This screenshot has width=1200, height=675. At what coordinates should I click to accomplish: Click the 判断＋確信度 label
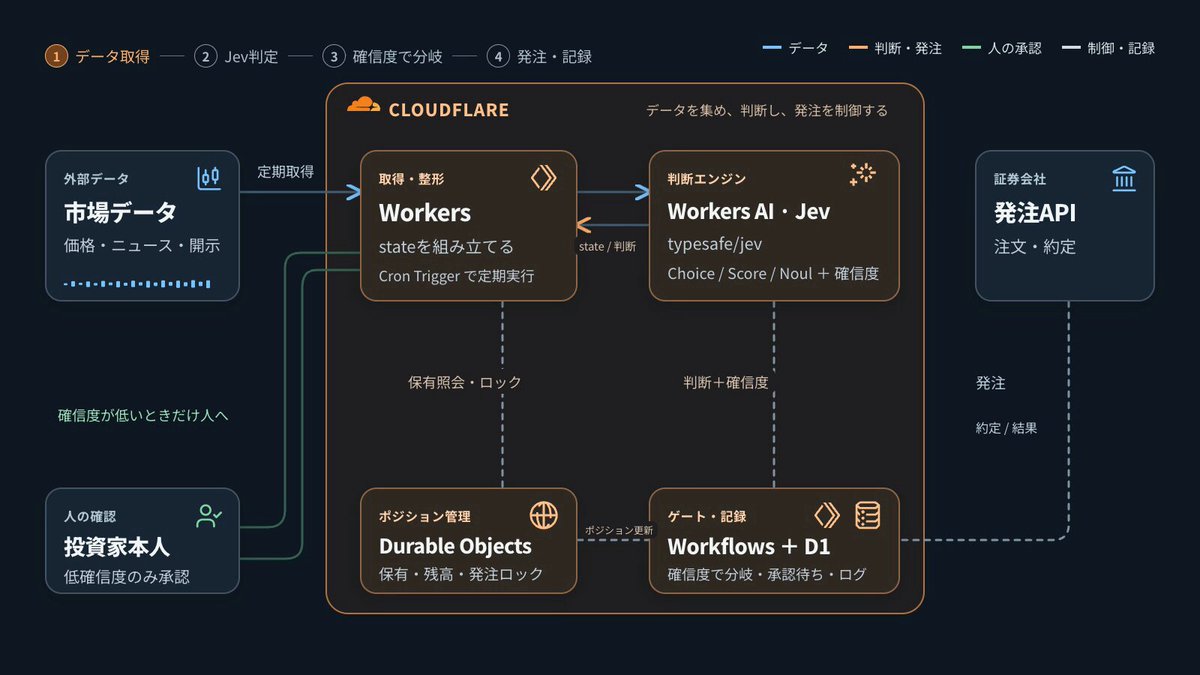(726, 382)
